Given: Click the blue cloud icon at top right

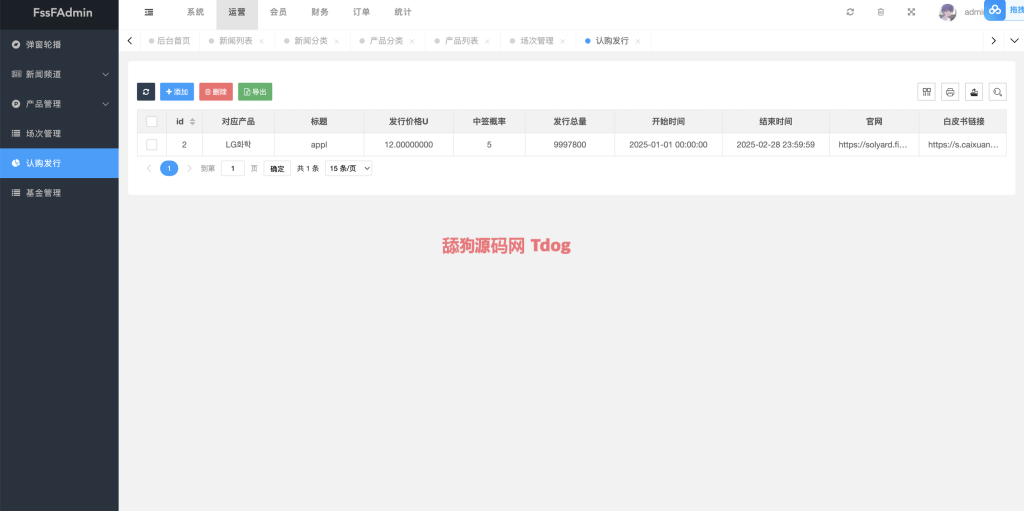Looking at the screenshot, I should (x=995, y=9).
